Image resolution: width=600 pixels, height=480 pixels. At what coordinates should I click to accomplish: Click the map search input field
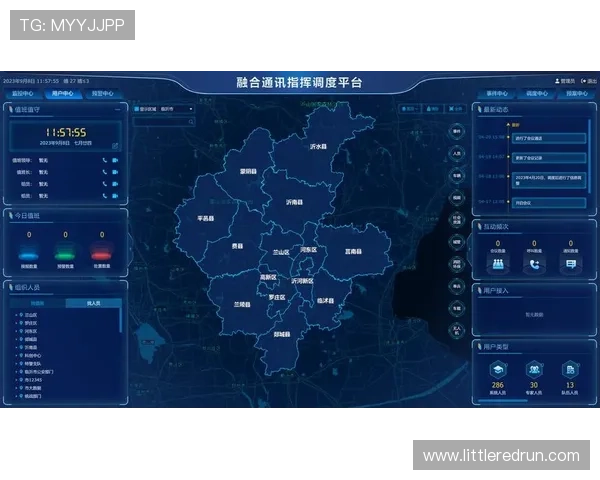160,122
